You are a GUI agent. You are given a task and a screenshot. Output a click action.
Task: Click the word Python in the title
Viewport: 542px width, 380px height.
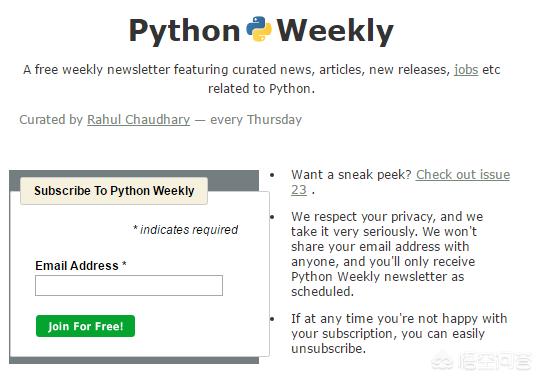click(185, 31)
